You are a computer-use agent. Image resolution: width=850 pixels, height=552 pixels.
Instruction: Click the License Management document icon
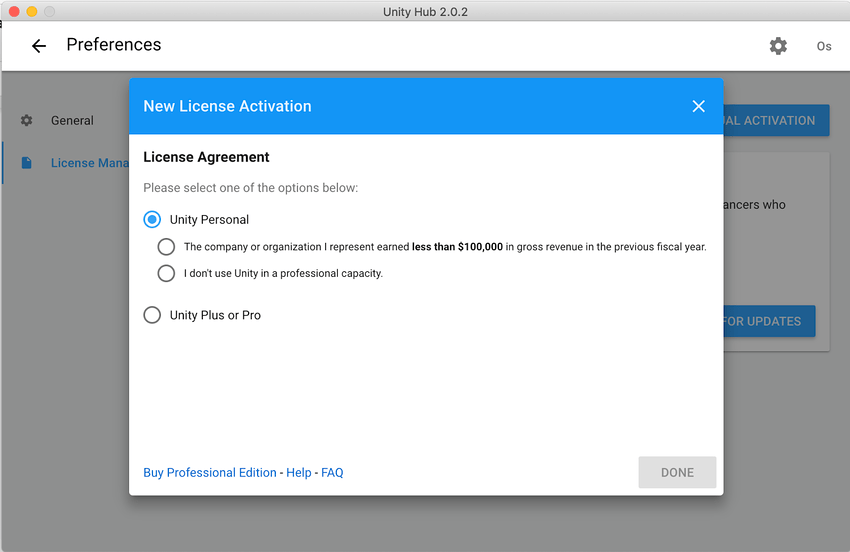[27, 163]
